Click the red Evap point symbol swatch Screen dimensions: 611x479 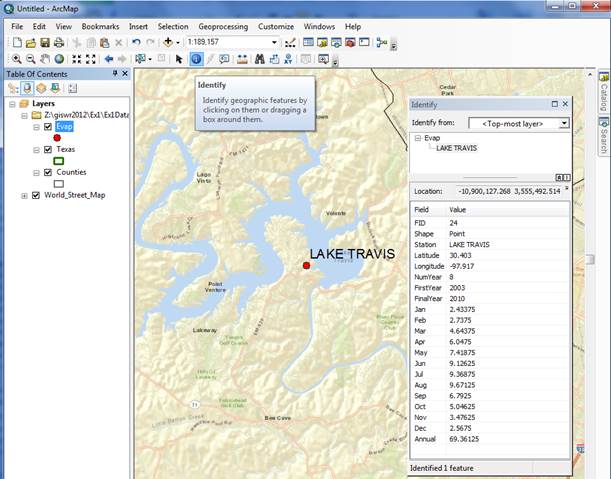click(x=57, y=138)
